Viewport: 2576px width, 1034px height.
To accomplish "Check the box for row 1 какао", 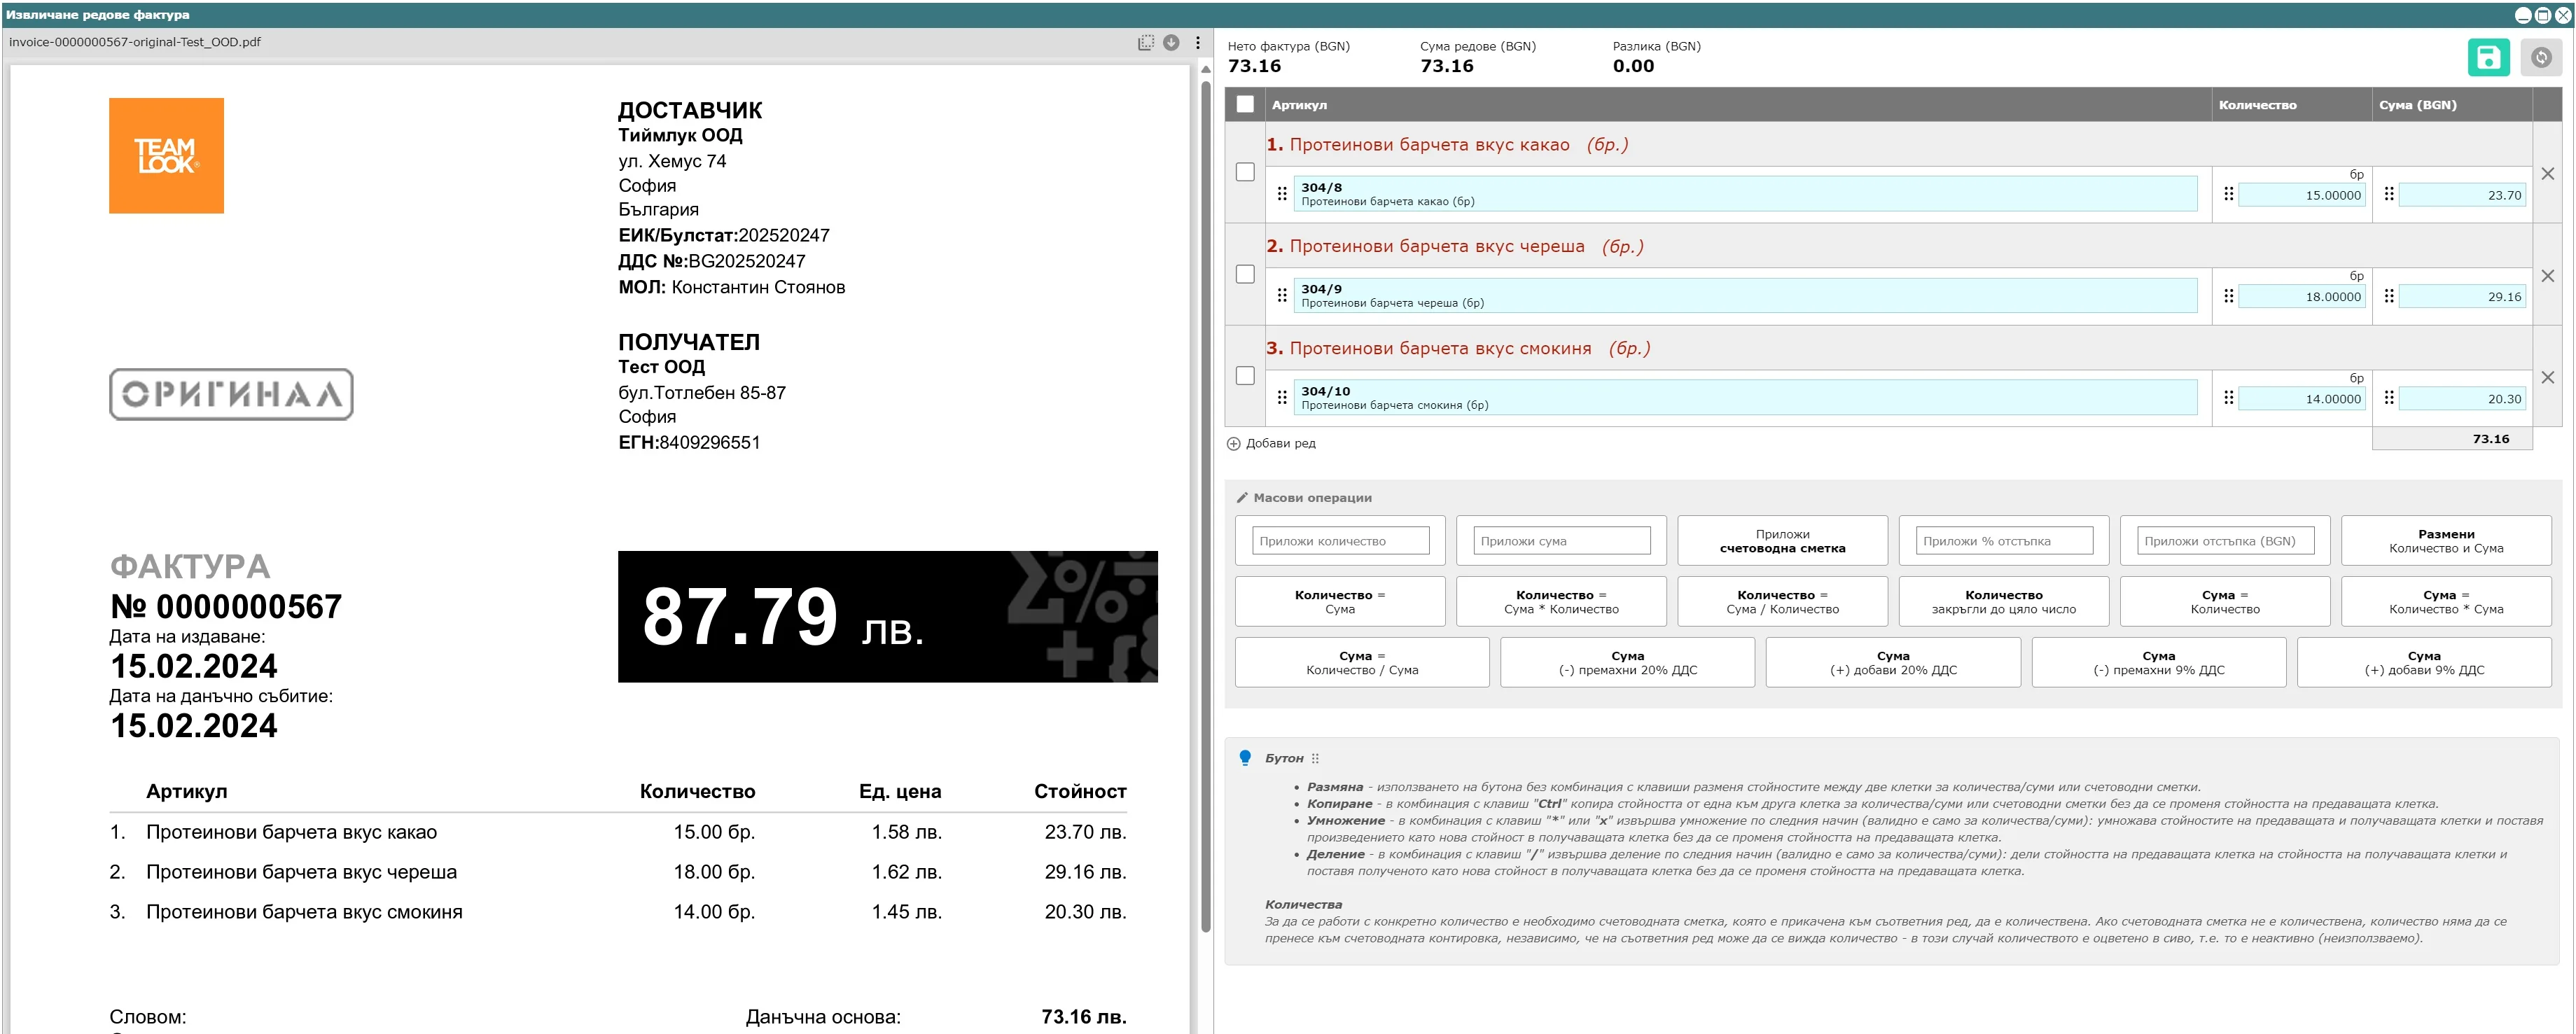I will coord(1245,172).
